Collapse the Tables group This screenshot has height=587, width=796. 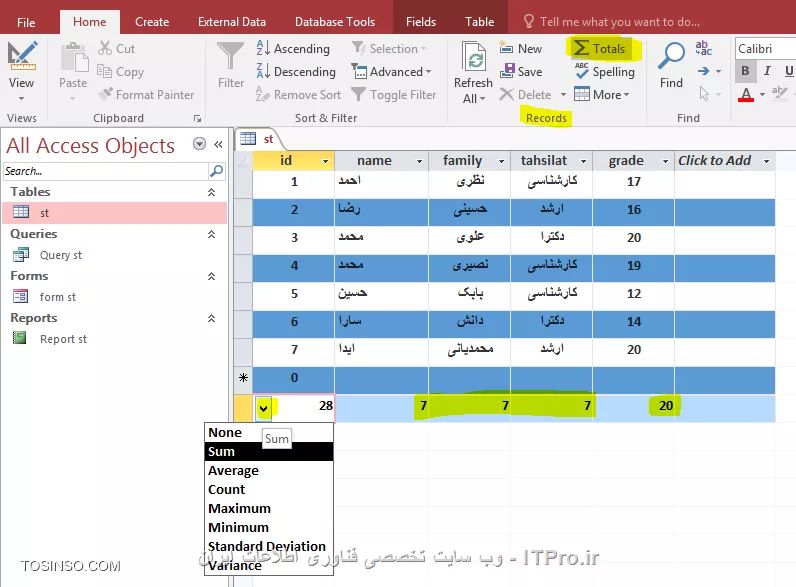point(212,192)
